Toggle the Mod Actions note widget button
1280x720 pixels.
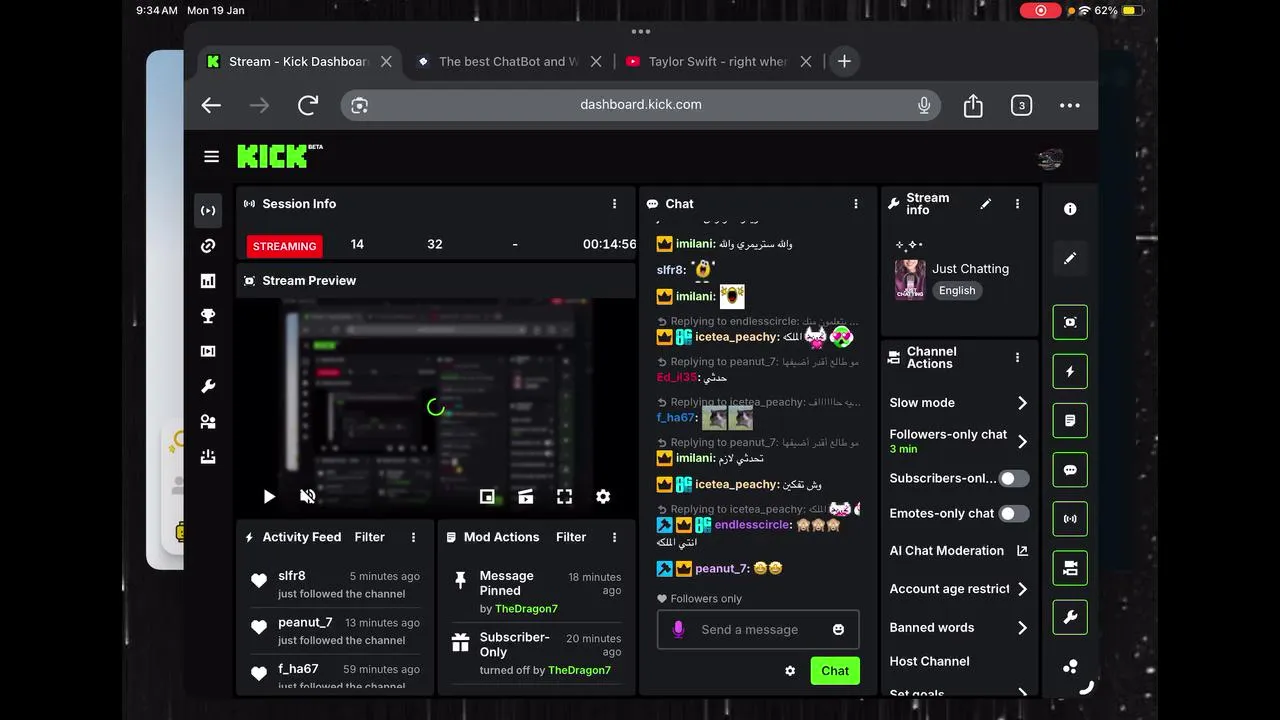[x=1070, y=421]
